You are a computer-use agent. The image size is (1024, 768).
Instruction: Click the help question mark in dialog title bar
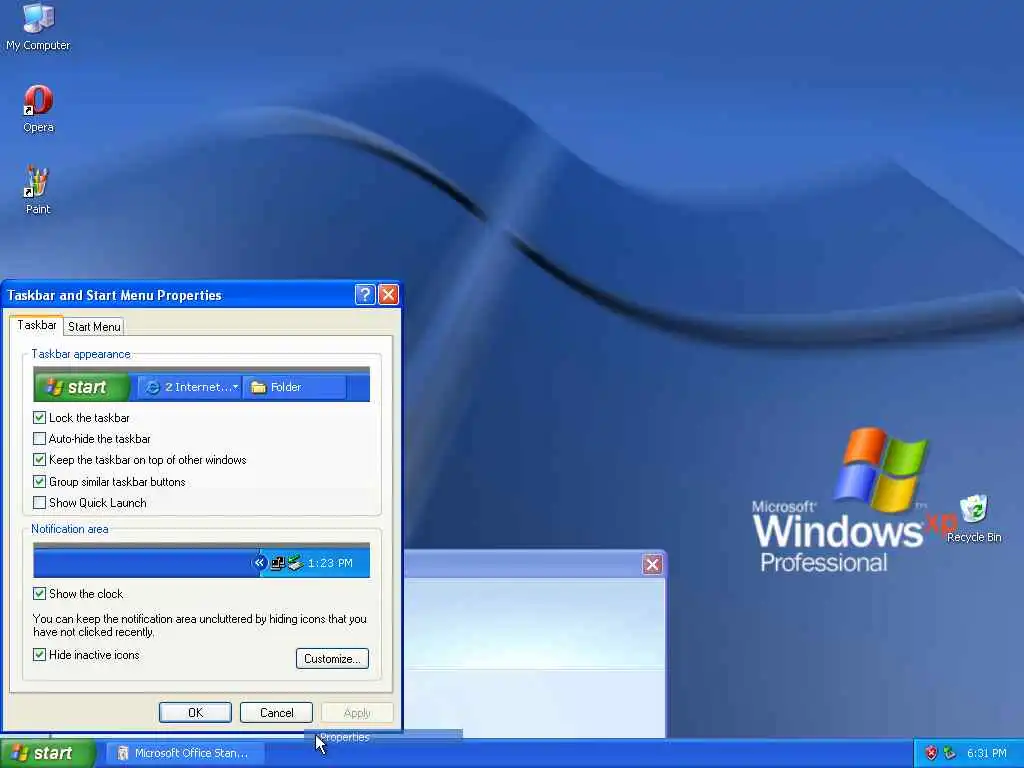365,295
